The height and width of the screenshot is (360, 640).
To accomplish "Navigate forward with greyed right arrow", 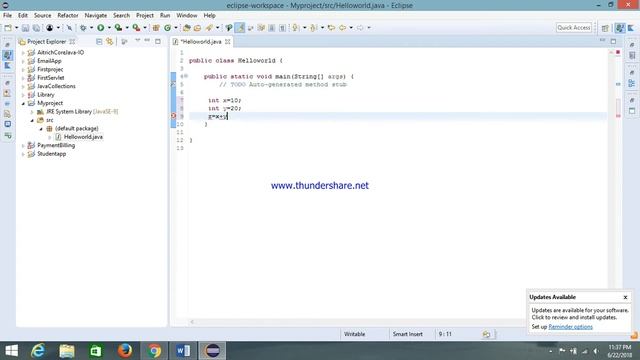I will tap(360, 28).
